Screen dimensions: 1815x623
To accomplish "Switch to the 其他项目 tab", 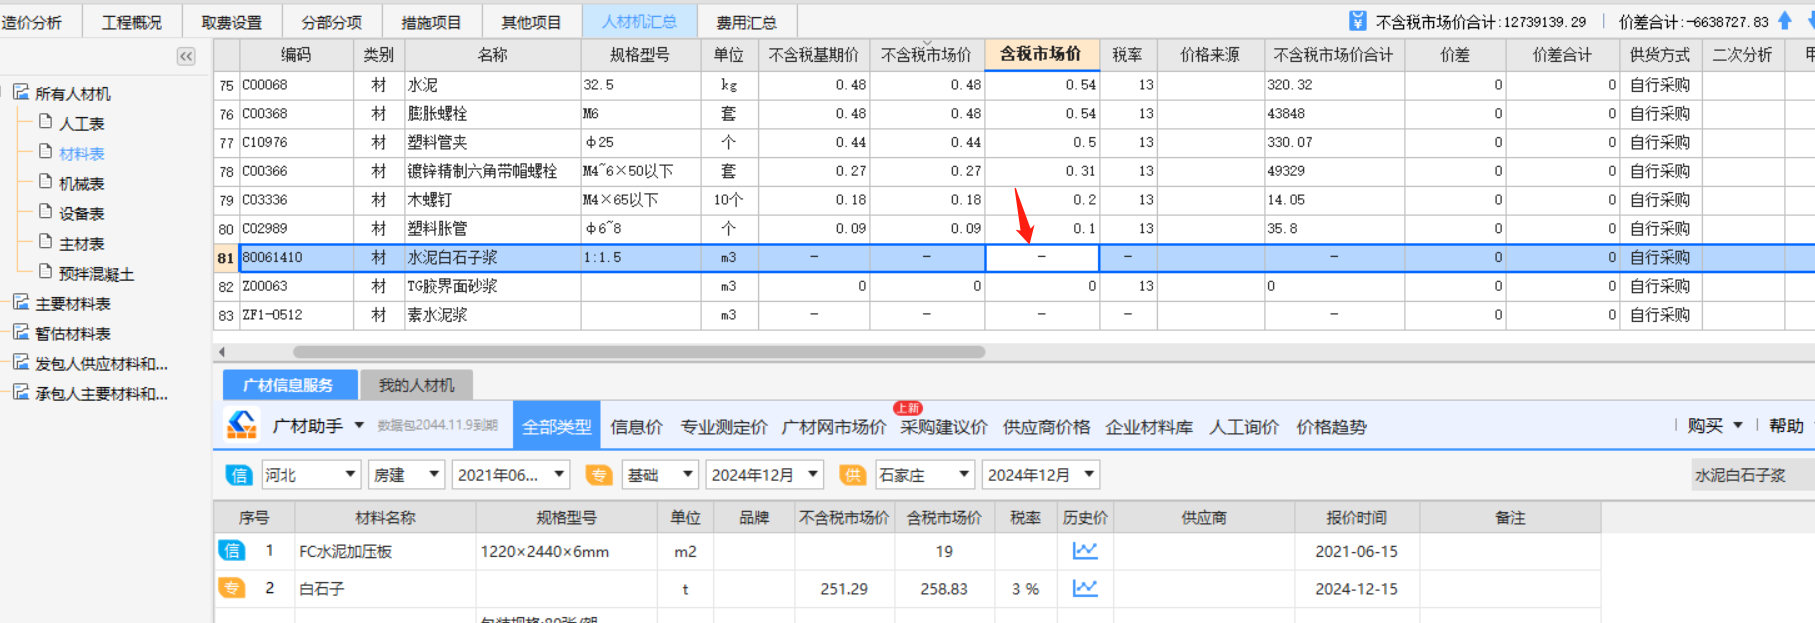I will (532, 22).
